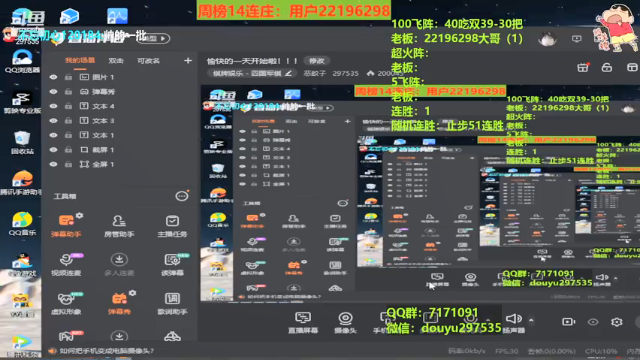
Task: Add a new scene with the plus icon
Action: tap(188, 61)
